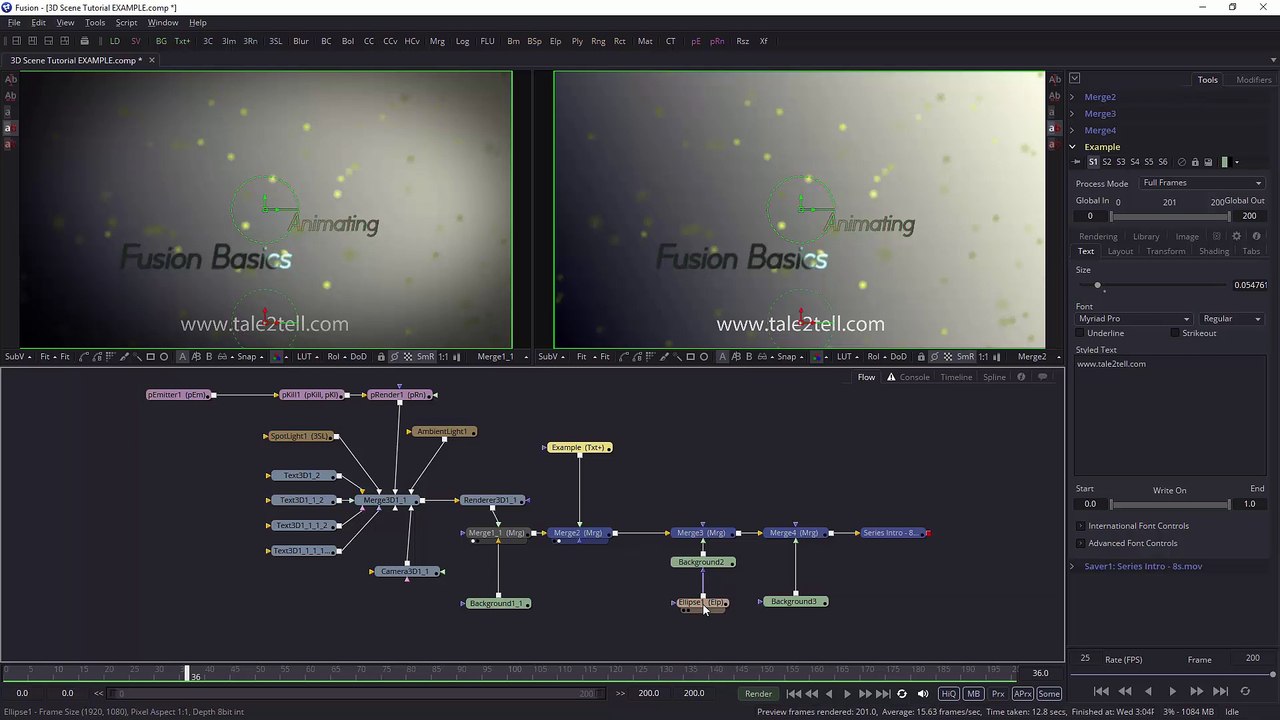Add a Brightness Contrast tool (BC)
Viewport: 1280px width, 720px height.
click(326, 41)
